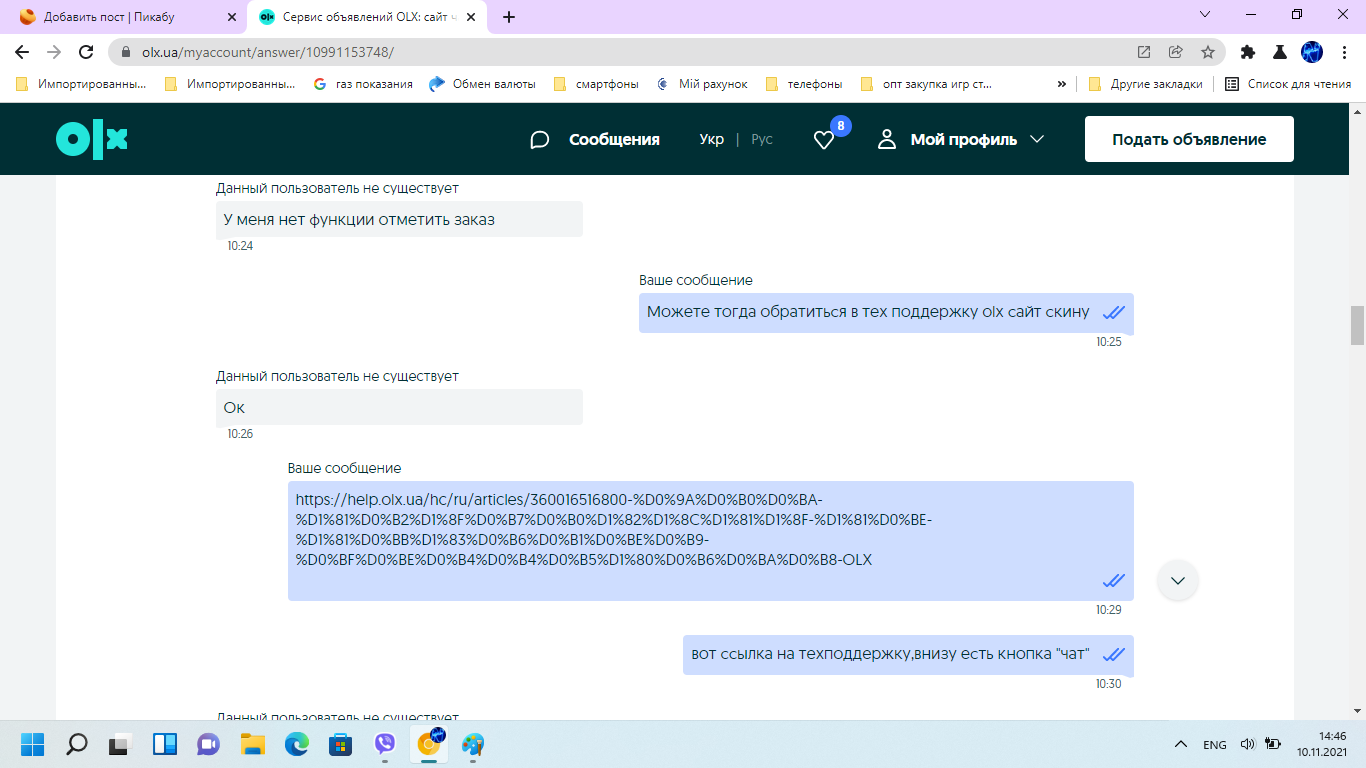Open Viber from the taskbar
This screenshot has height=768, width=1366.
point(385,744)
